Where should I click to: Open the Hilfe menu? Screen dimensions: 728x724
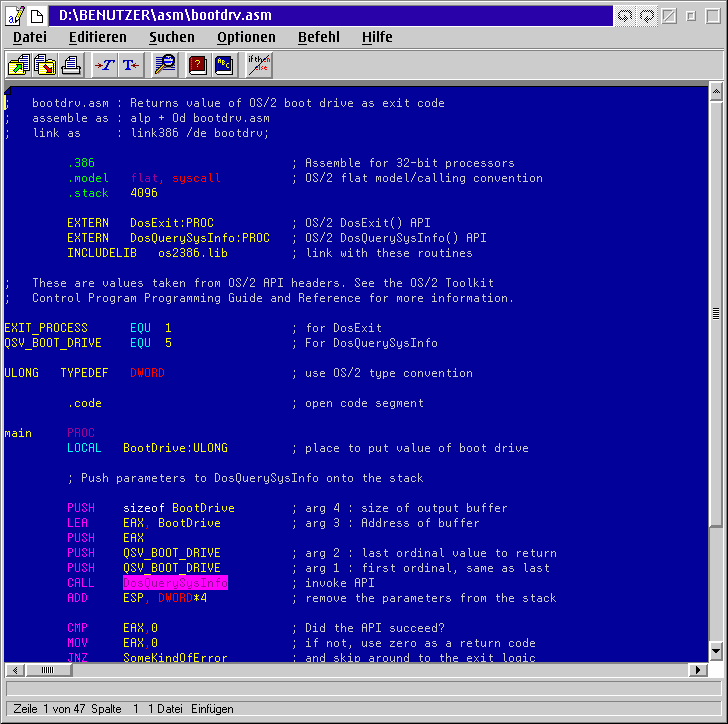377,37
